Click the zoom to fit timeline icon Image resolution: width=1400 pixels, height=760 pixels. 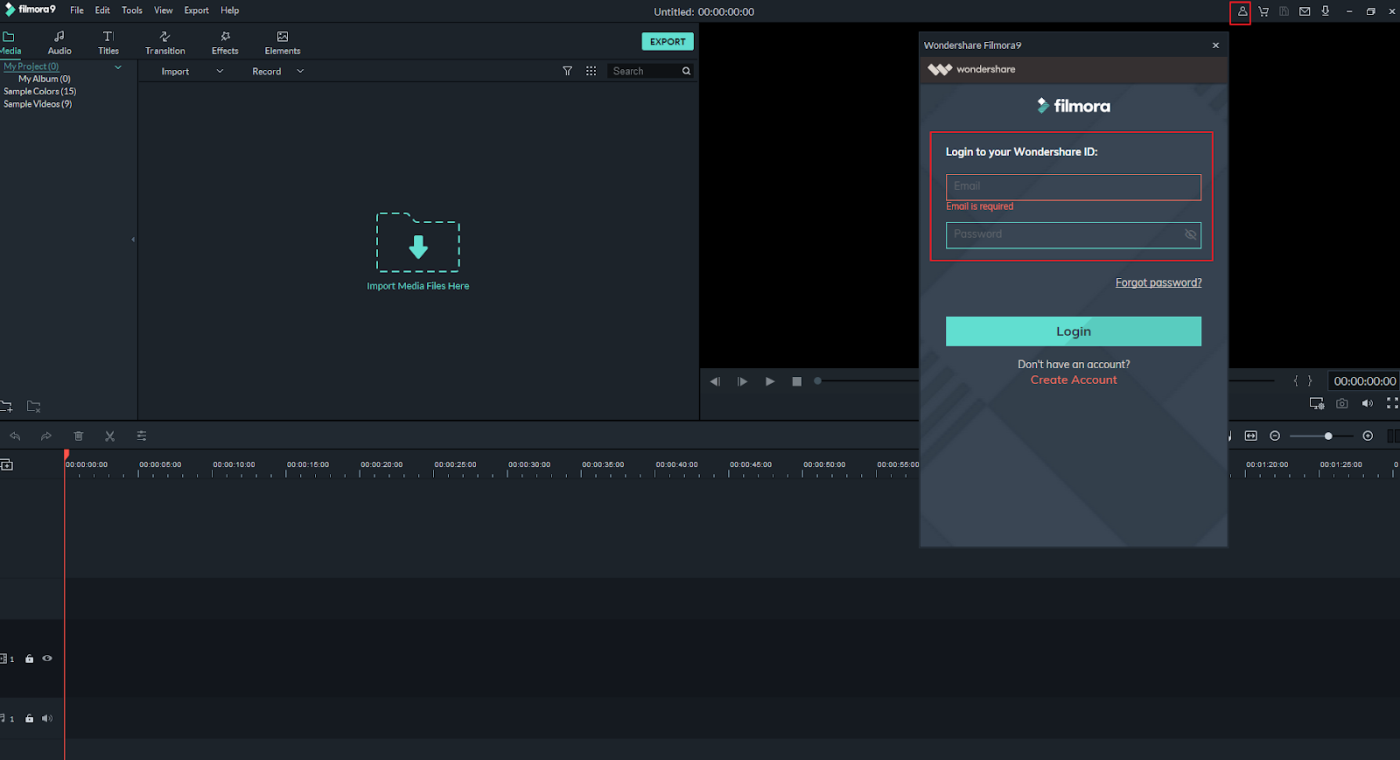(1251, 436)
